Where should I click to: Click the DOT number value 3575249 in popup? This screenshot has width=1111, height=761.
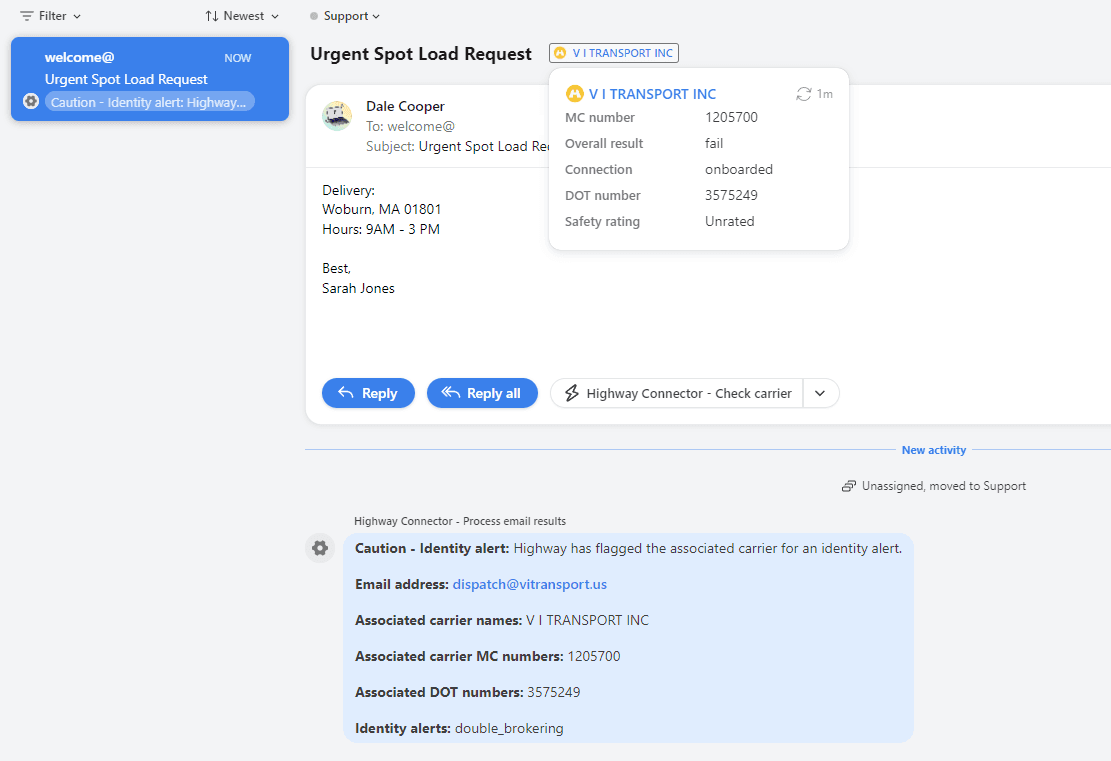[x=731, y=196]
